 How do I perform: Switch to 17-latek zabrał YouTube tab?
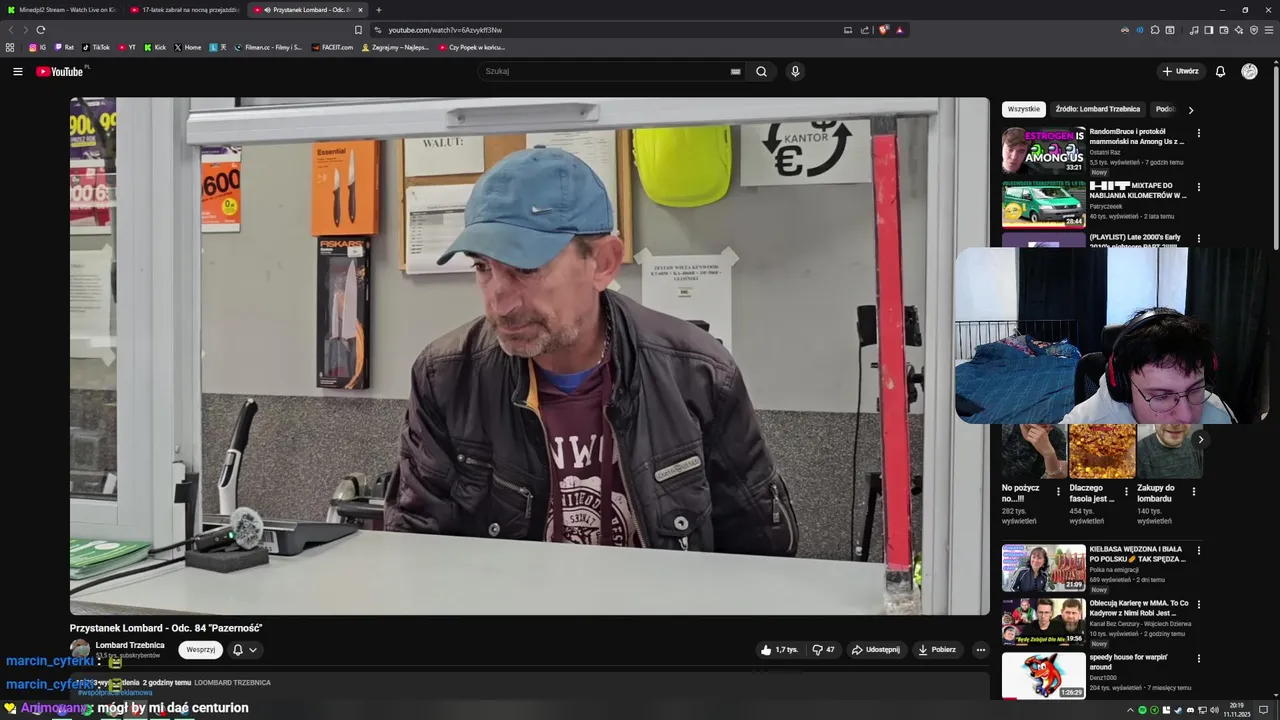point(185,10)
